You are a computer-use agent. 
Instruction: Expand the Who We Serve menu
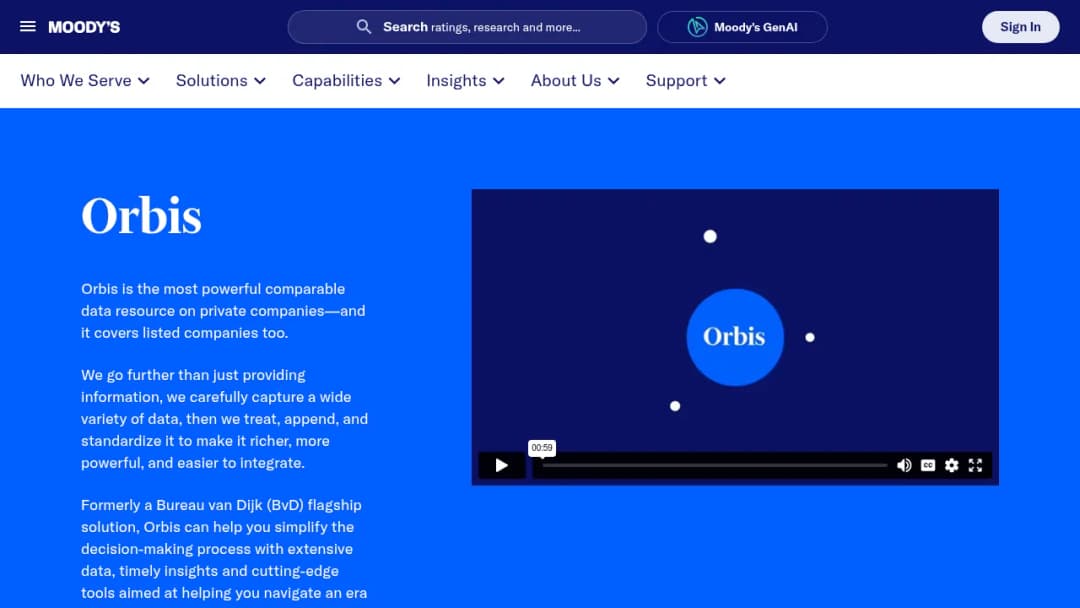point(85,81)
